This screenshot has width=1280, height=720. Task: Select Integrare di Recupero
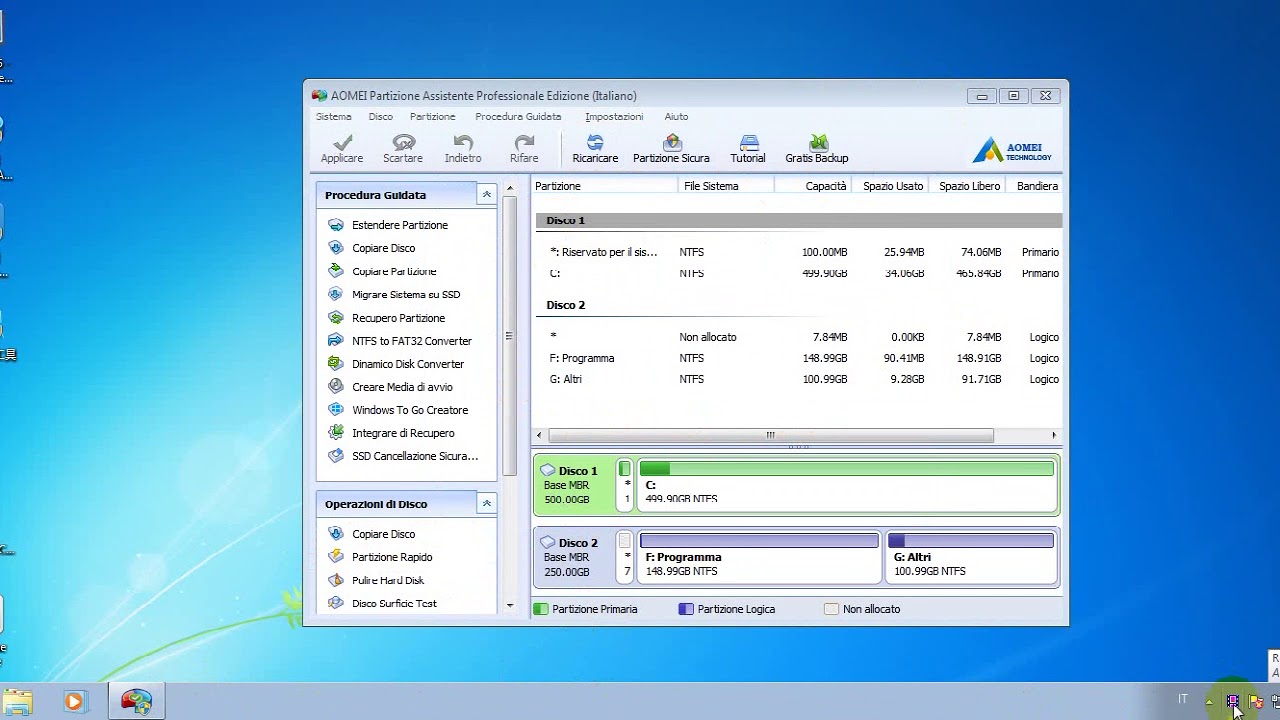click(x=403, y=433)
